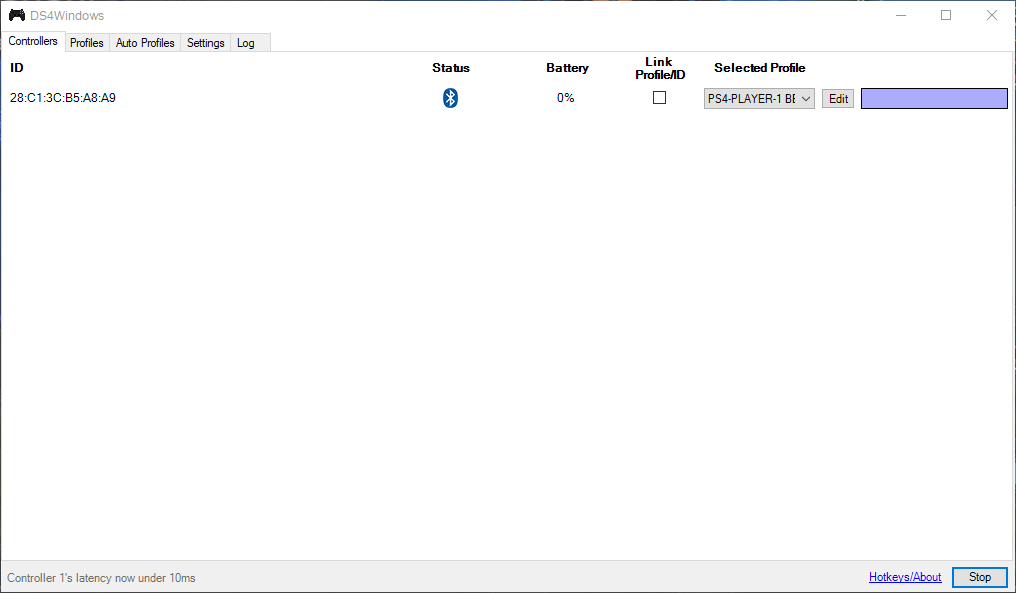Return to the Controllers tab
Viewport: 1016px width, 593px height.
(x=33, y=41)
